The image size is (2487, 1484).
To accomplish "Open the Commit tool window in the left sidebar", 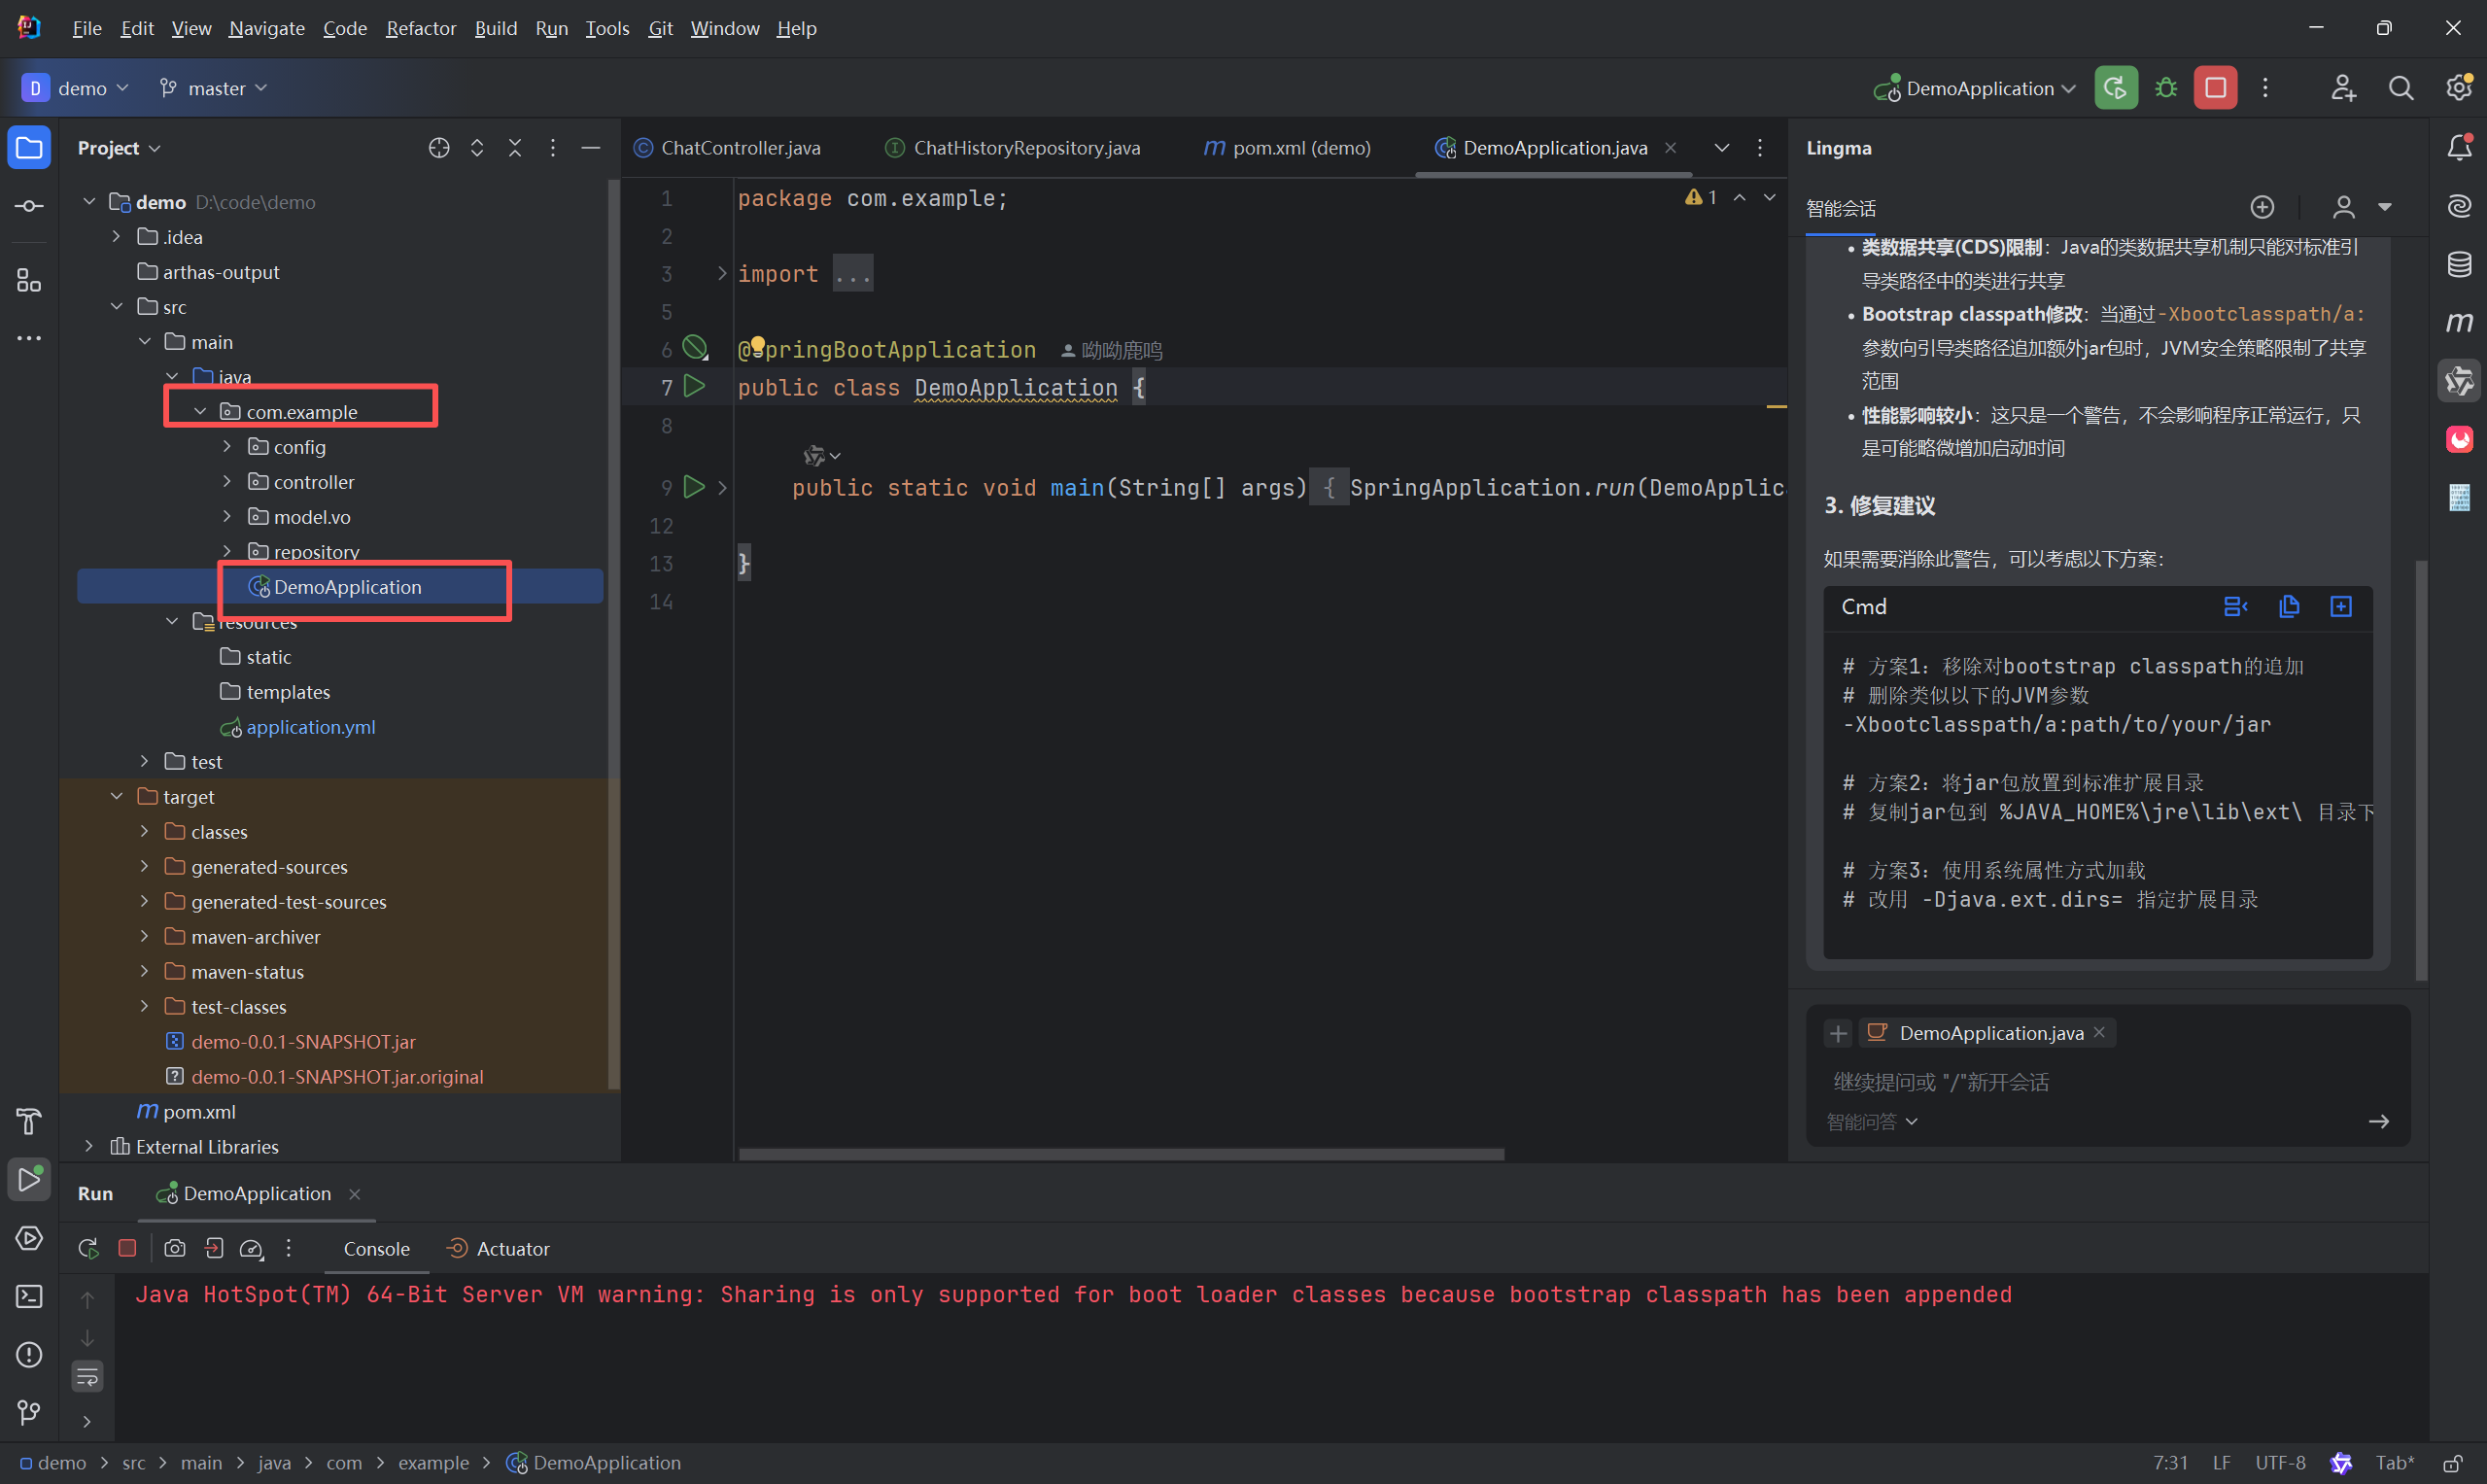I will [29, 206].
